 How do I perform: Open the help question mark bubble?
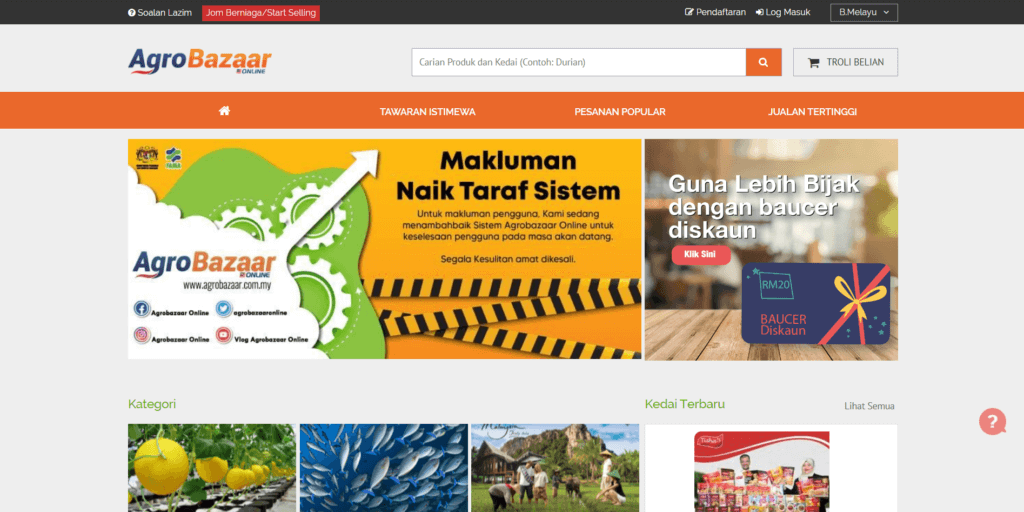coord(992,421)
